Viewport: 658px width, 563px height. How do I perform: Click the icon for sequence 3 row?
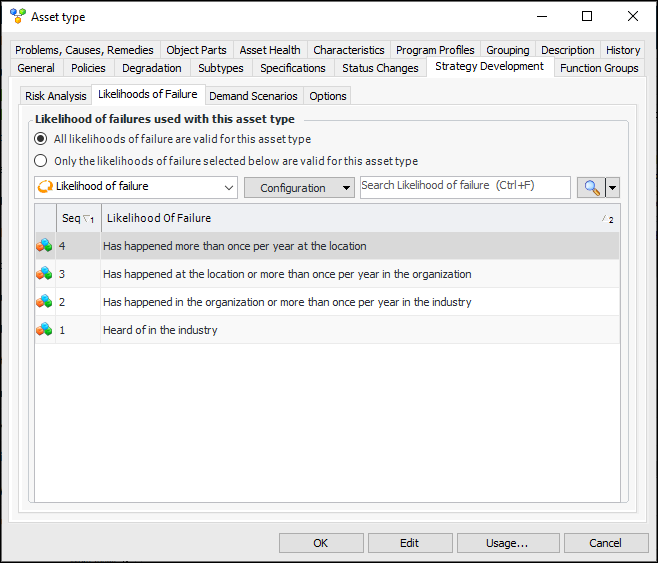(44, 274)
